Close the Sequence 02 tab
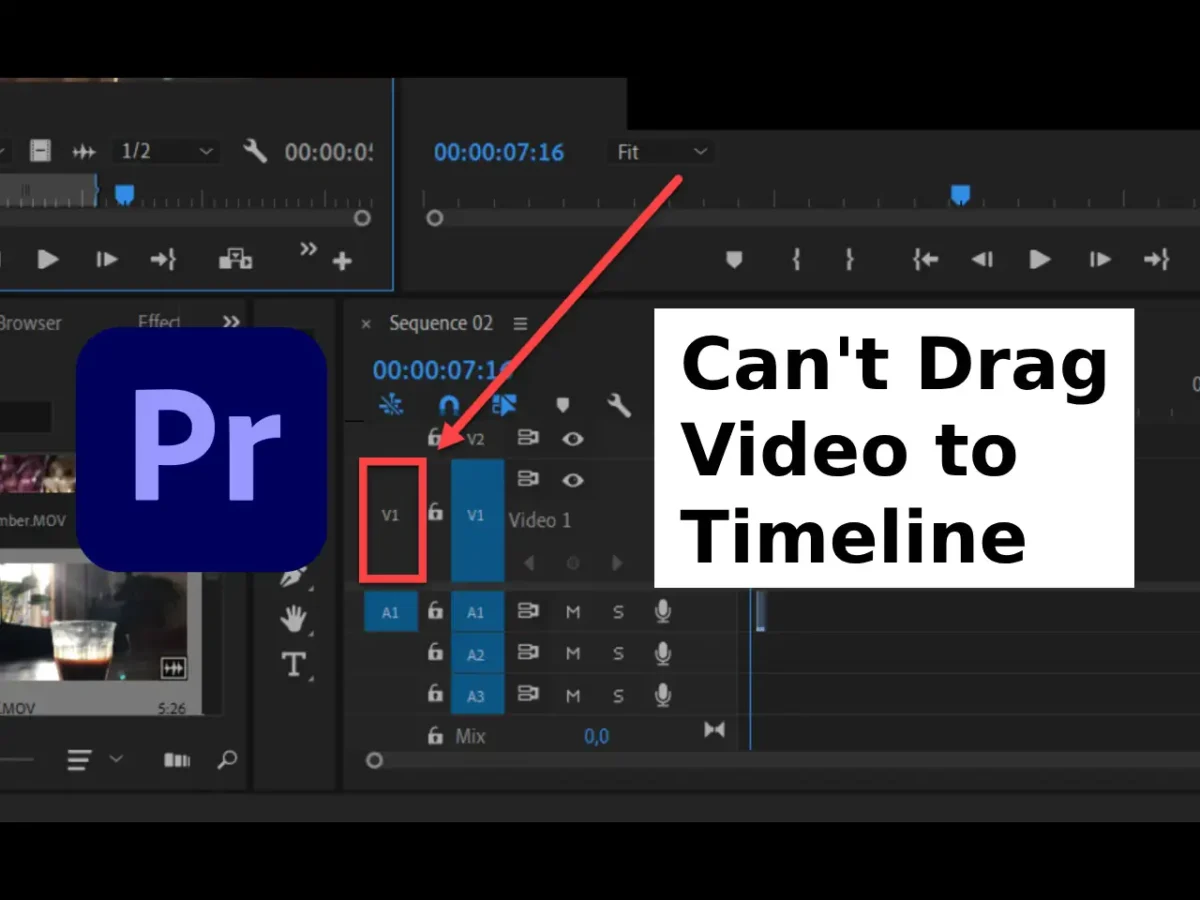This screenshot has height=900, width=1200. click(x=366, y=324)
